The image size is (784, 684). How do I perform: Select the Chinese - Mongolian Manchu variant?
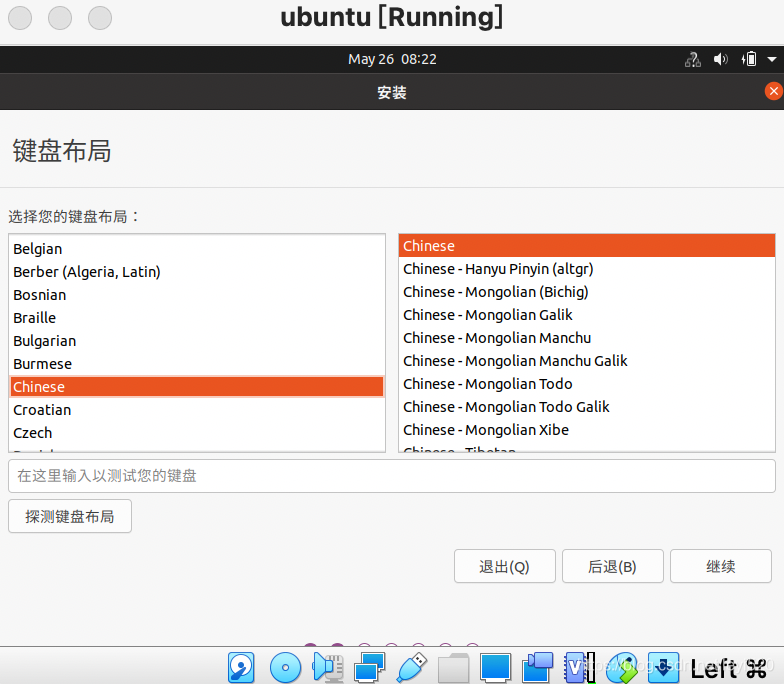(587, 338)
